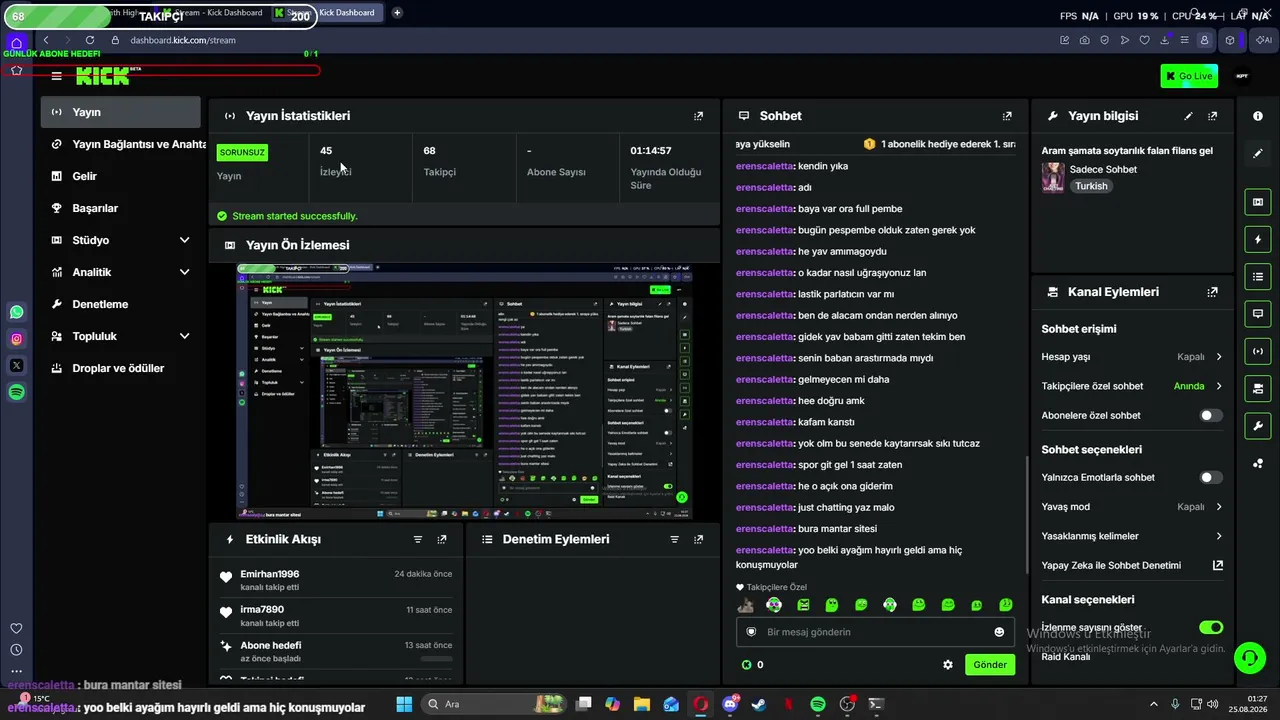Open the emoji picker in chat input
1280x720 pixels.
tap(999, 632)
